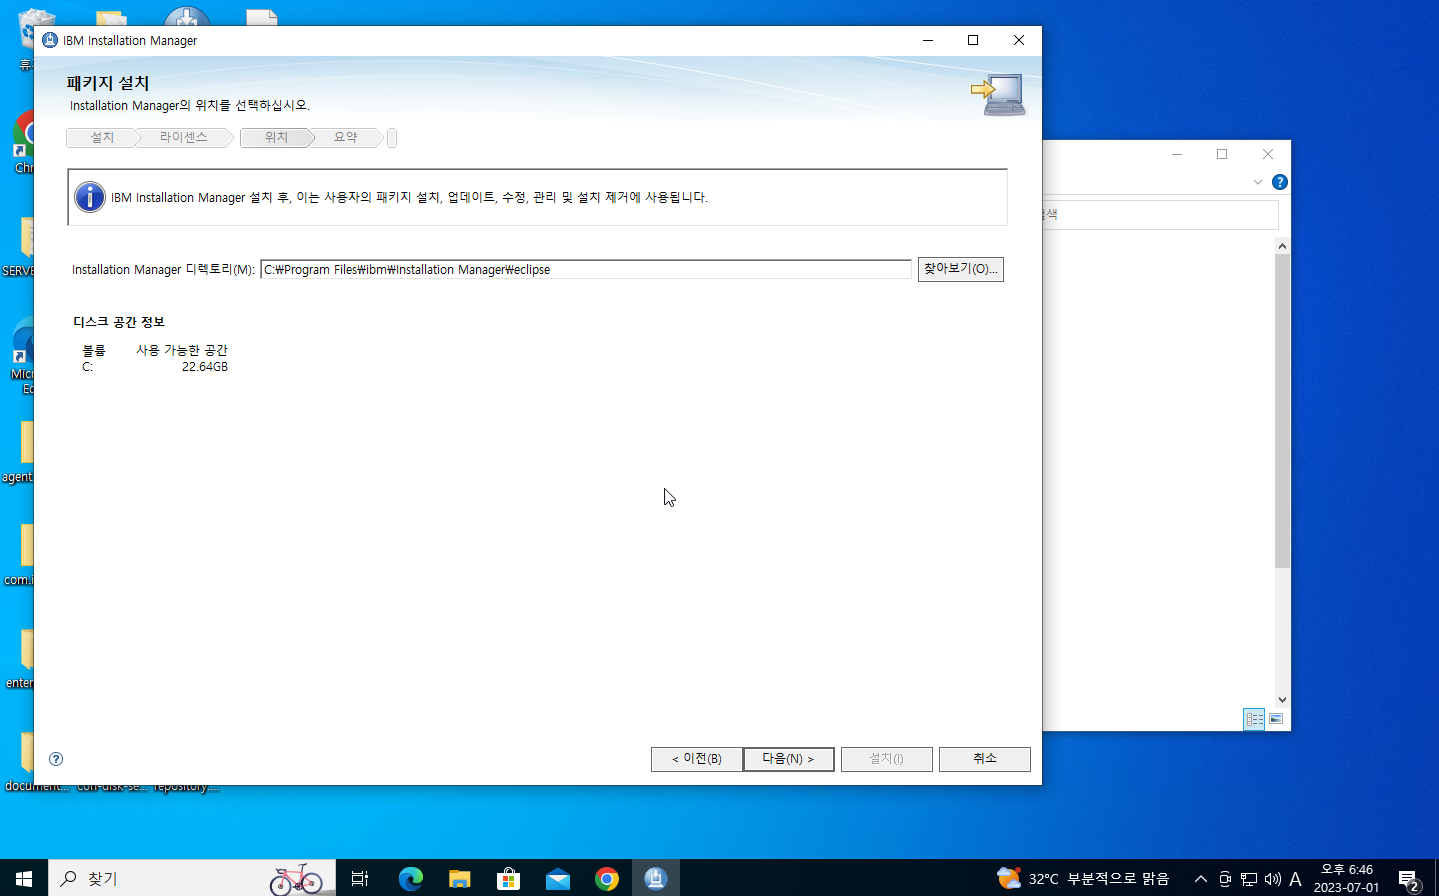Click the search field in background window
The image size is (1439, 896).
coord(1161,214)
